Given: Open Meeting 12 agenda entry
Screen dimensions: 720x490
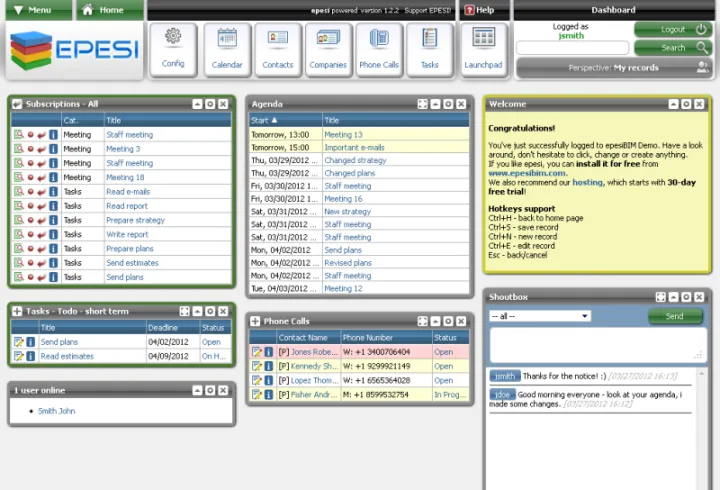Looking at the screenshot, I should click(x=343, y=288).
